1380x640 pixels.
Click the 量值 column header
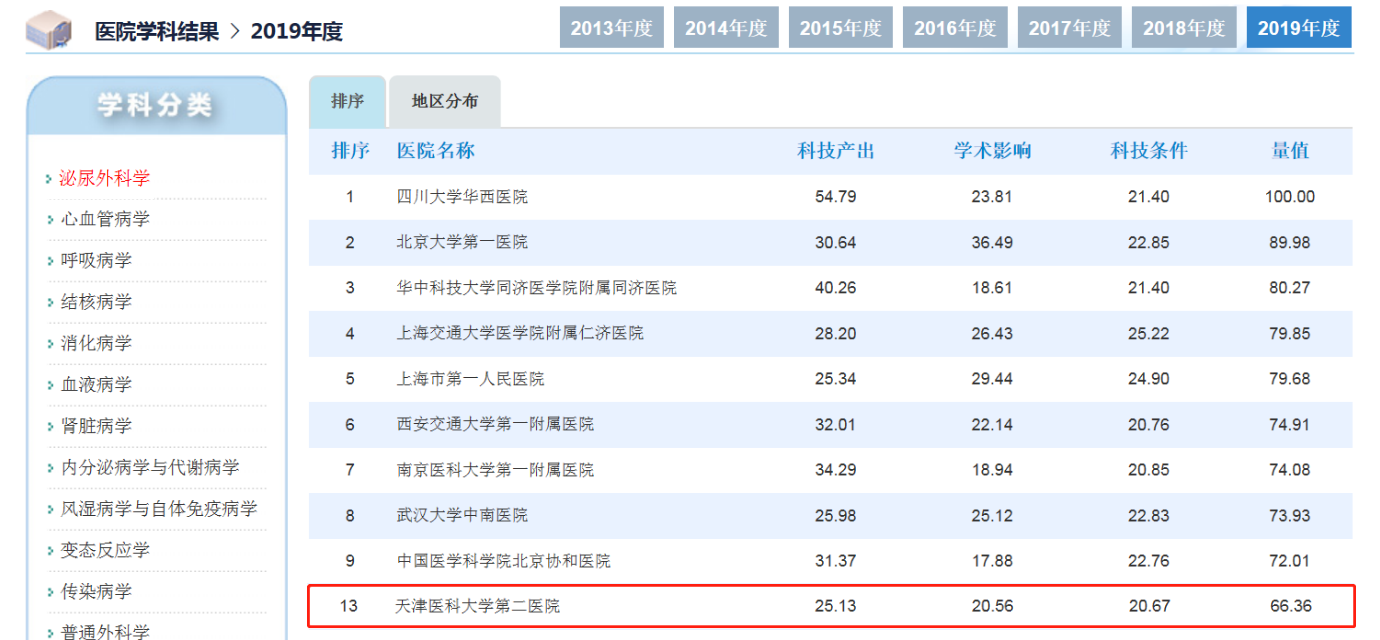pos(1290,151)
